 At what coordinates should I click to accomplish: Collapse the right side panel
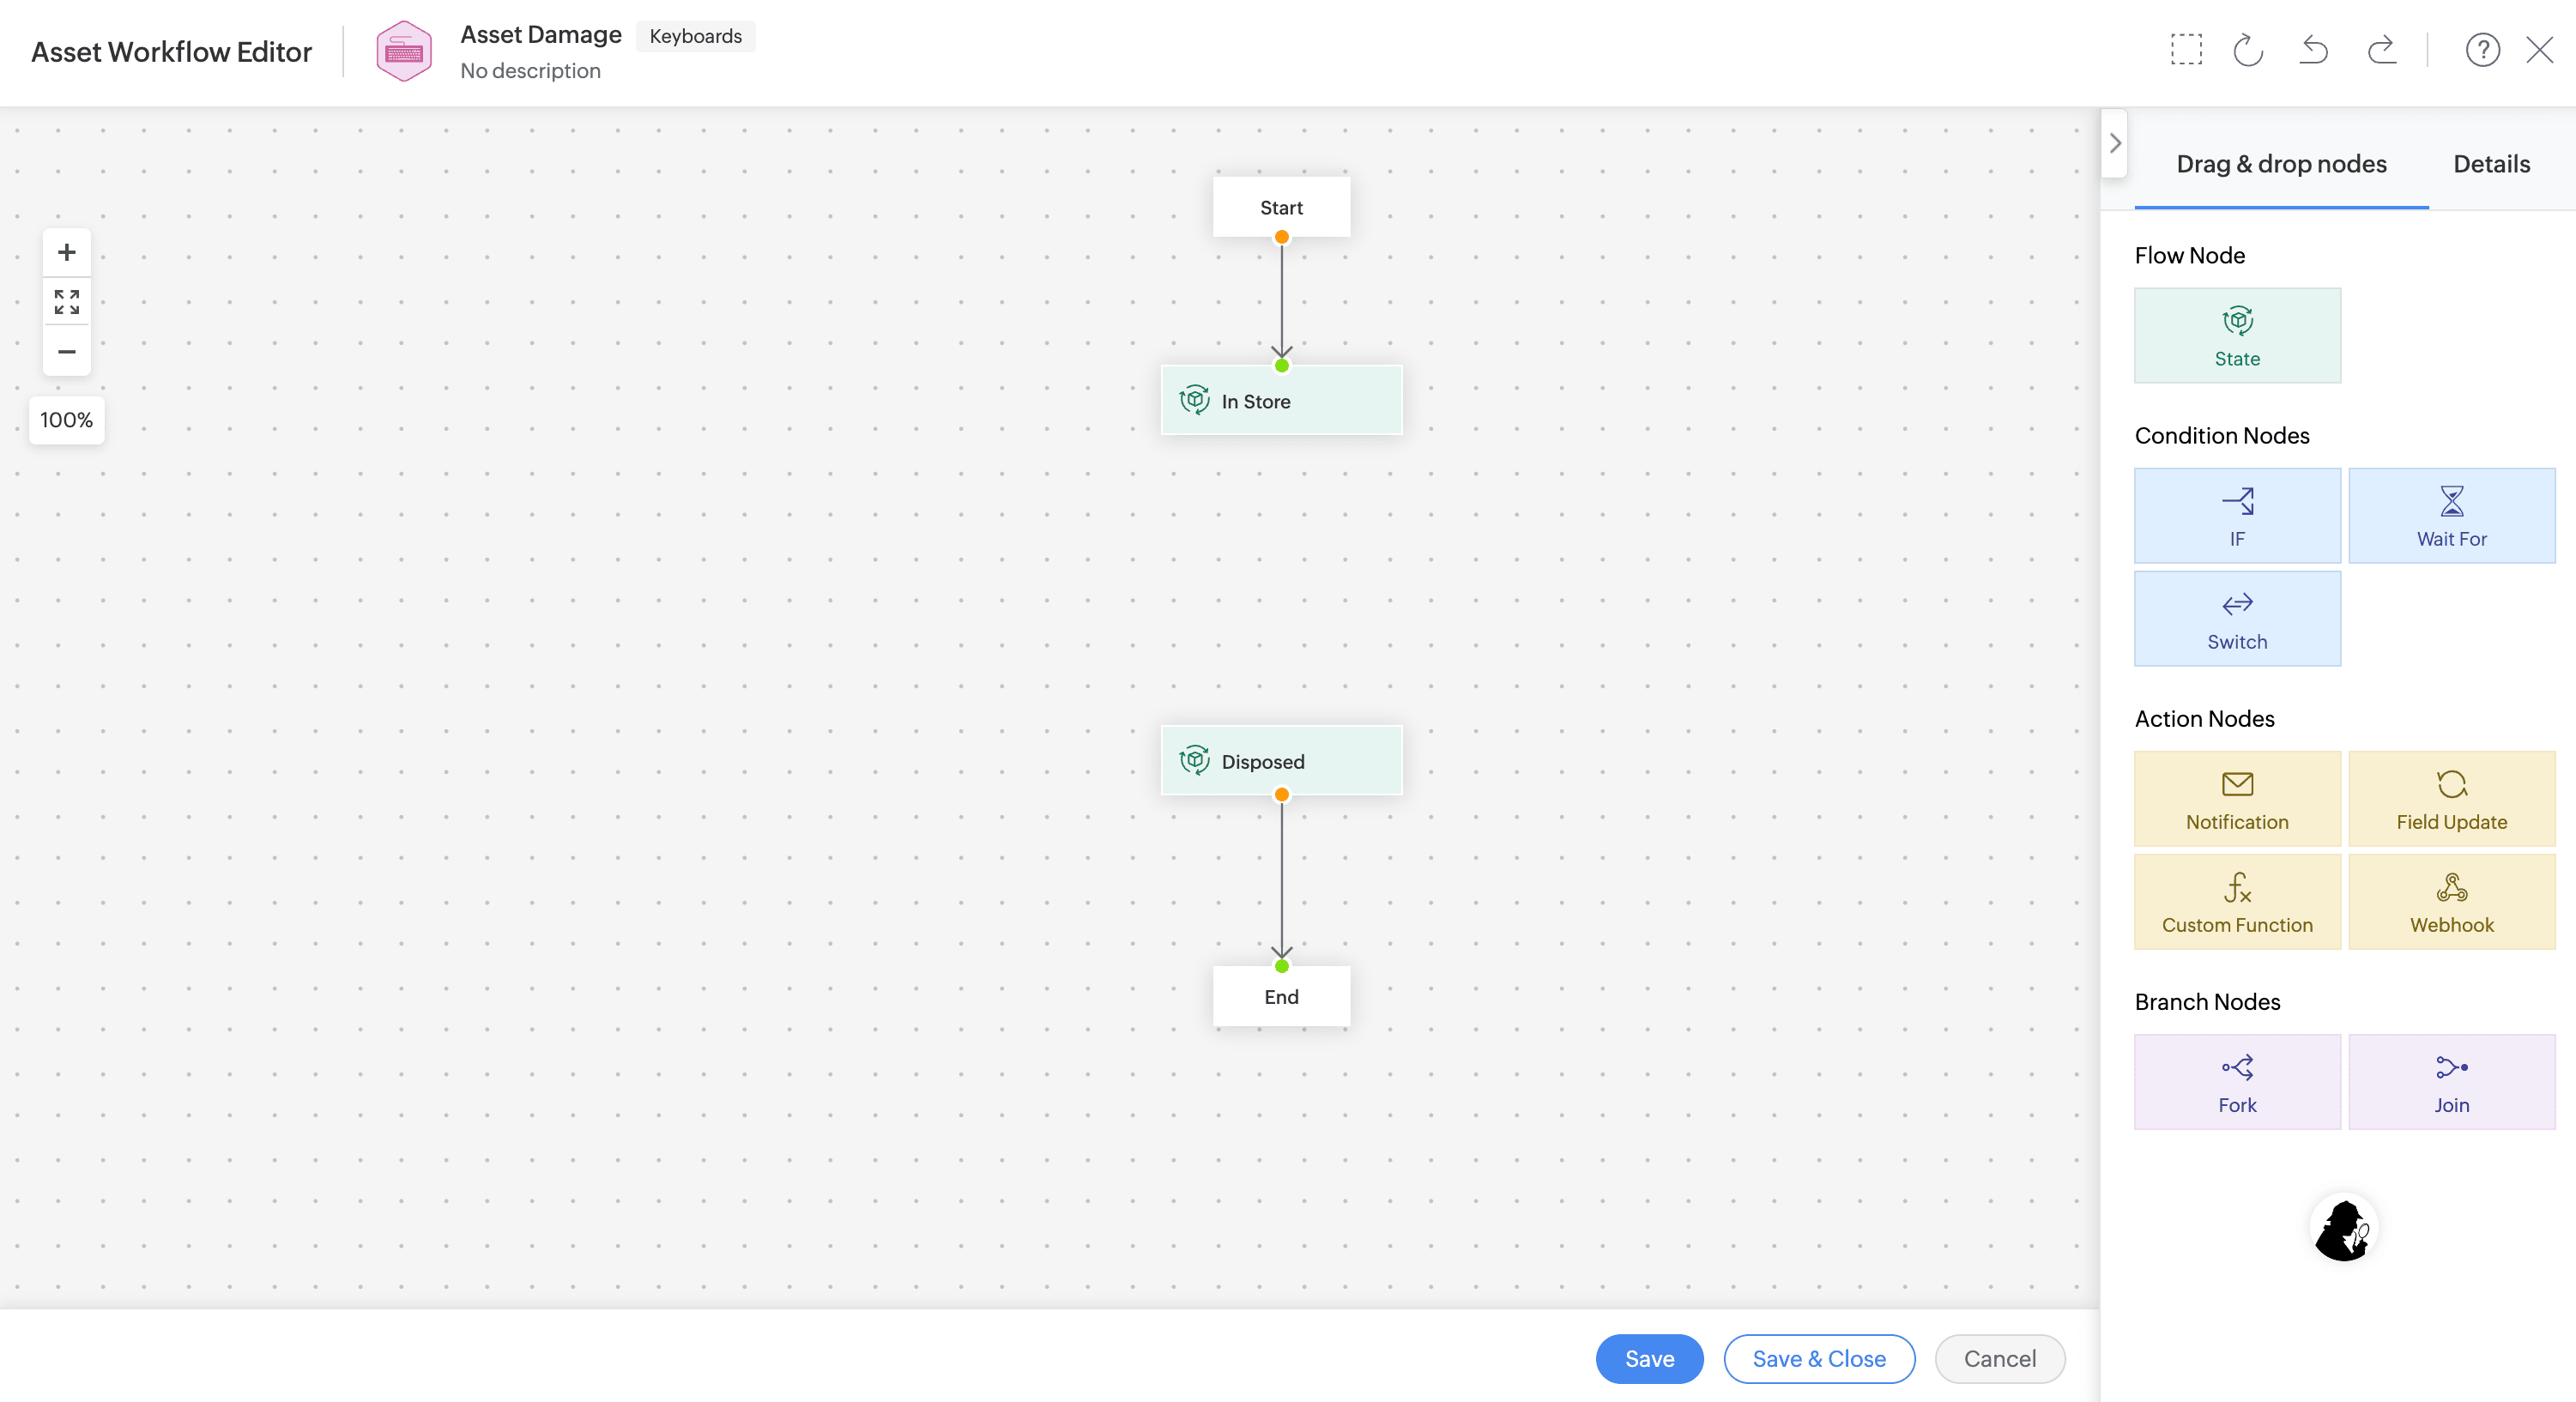point(2115,143)
